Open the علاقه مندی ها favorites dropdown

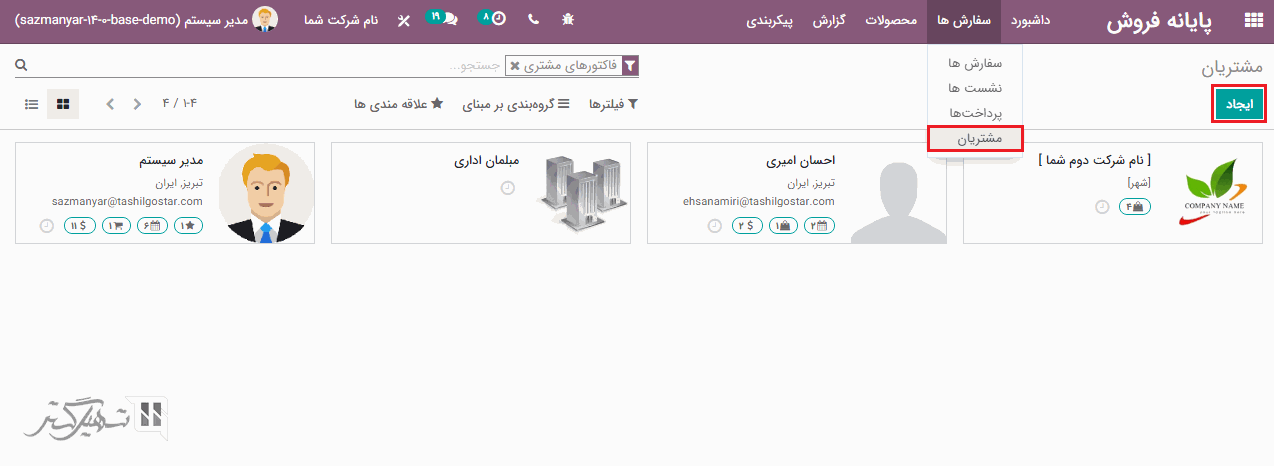click(x=398, y=104)
